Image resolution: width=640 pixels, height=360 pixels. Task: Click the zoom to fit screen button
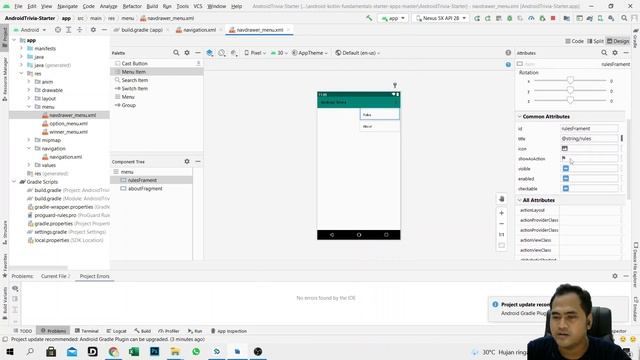point(502,245)
